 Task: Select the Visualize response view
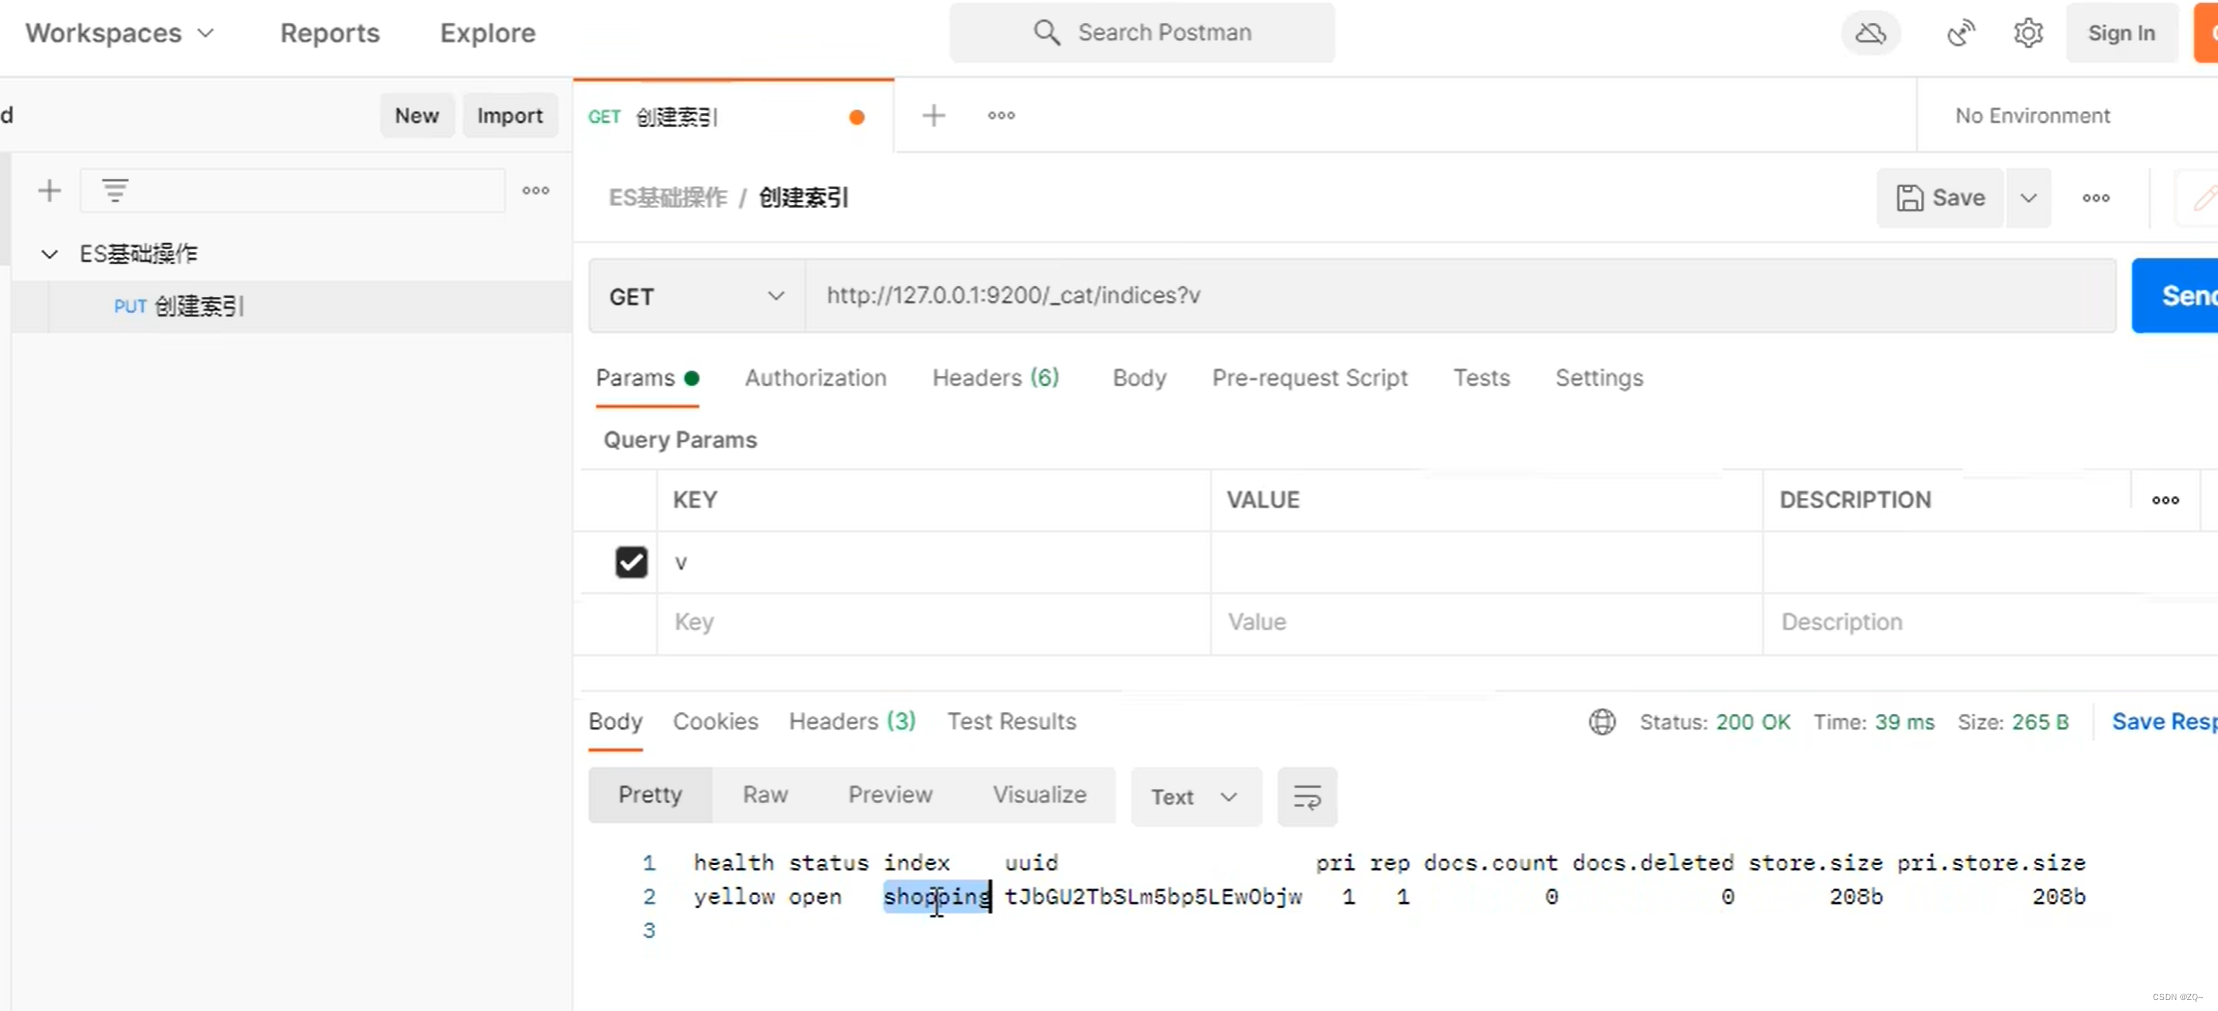coord(1039,795)
